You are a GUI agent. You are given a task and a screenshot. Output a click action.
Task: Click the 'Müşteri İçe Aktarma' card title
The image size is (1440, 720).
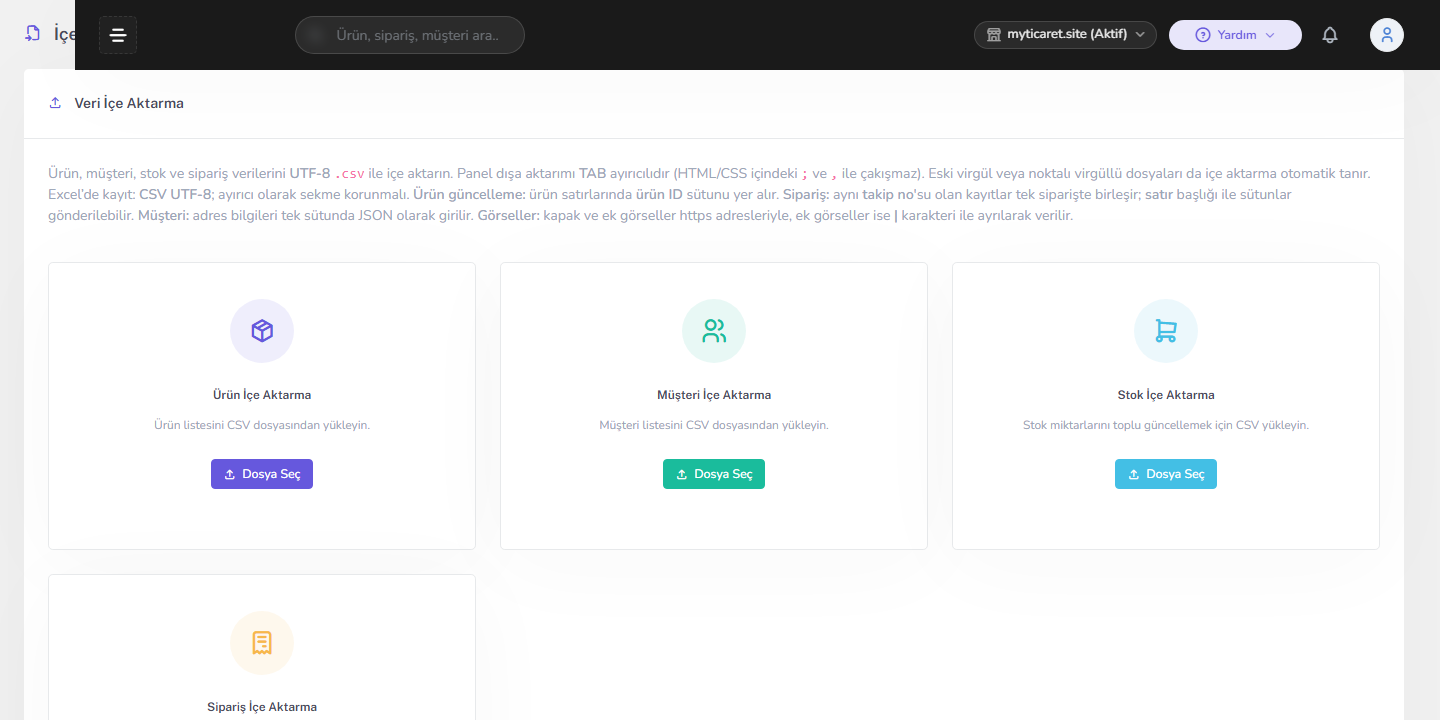(x=714, y=395)
